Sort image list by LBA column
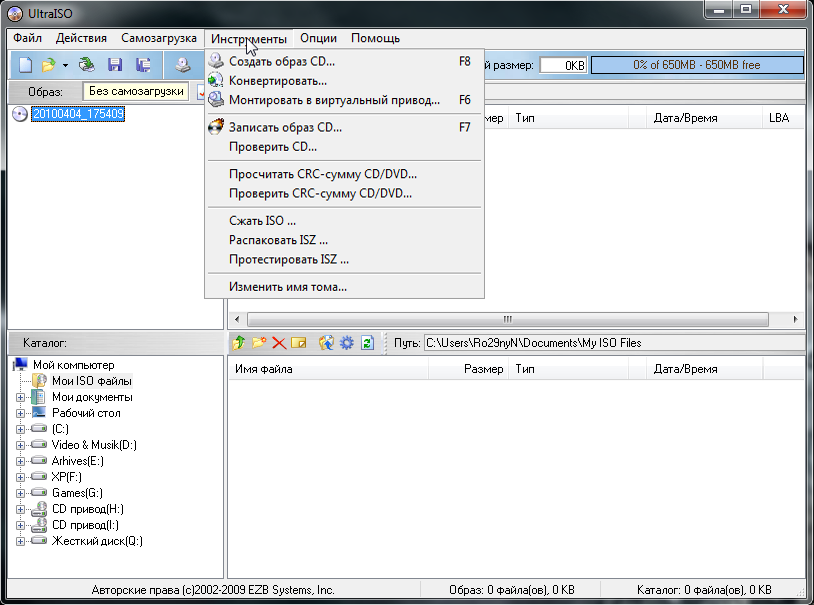 [783, 118]
